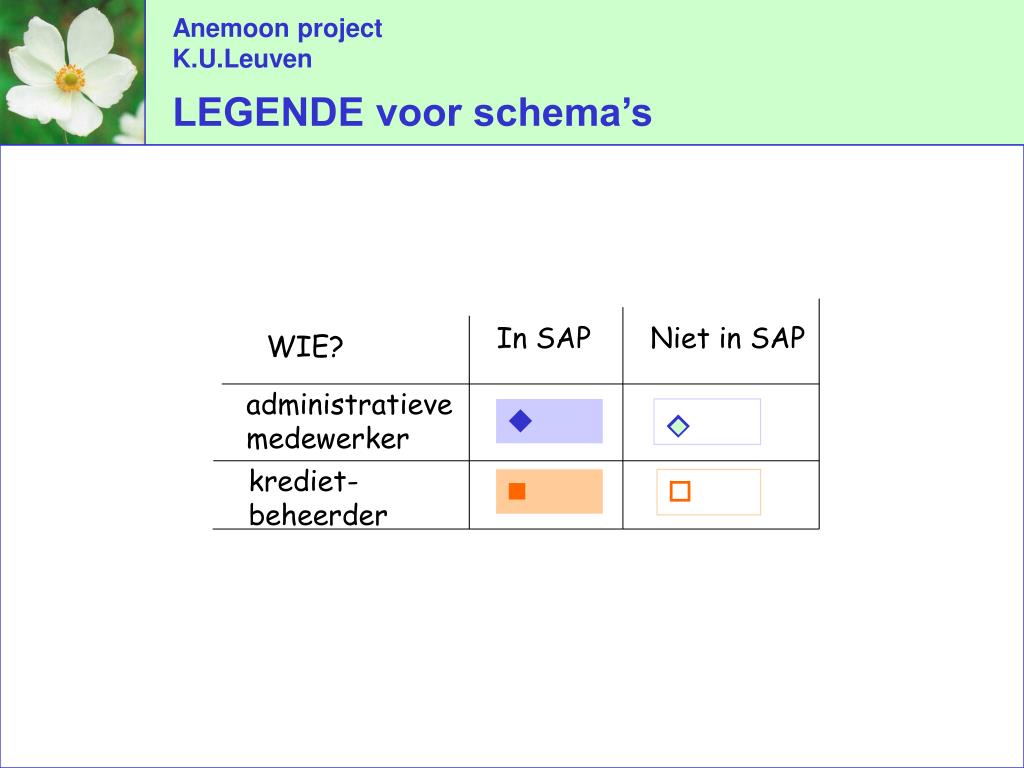The image size is (1024, 768).
Task: Click the white anemone flower image
Action: coord(72,72)
